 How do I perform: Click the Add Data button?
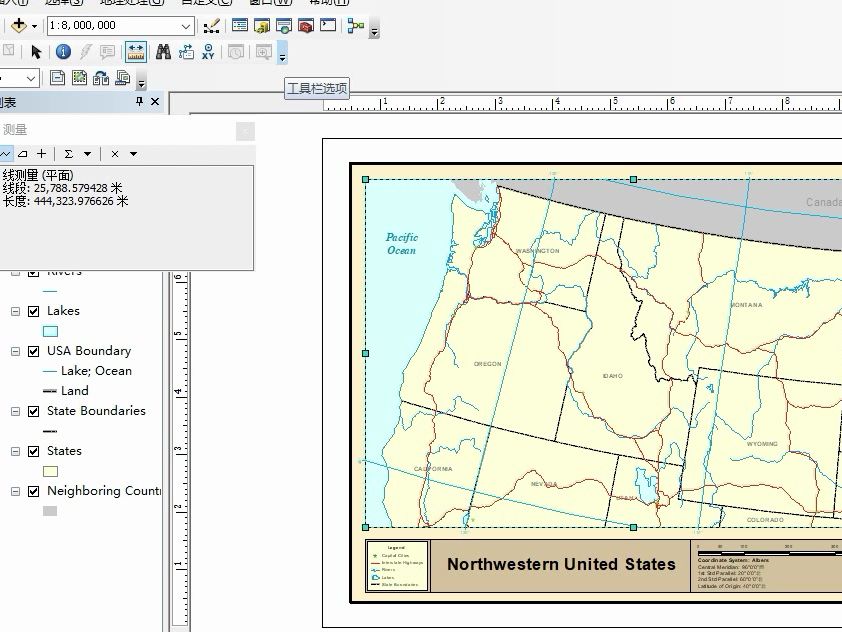click(19, 25)
